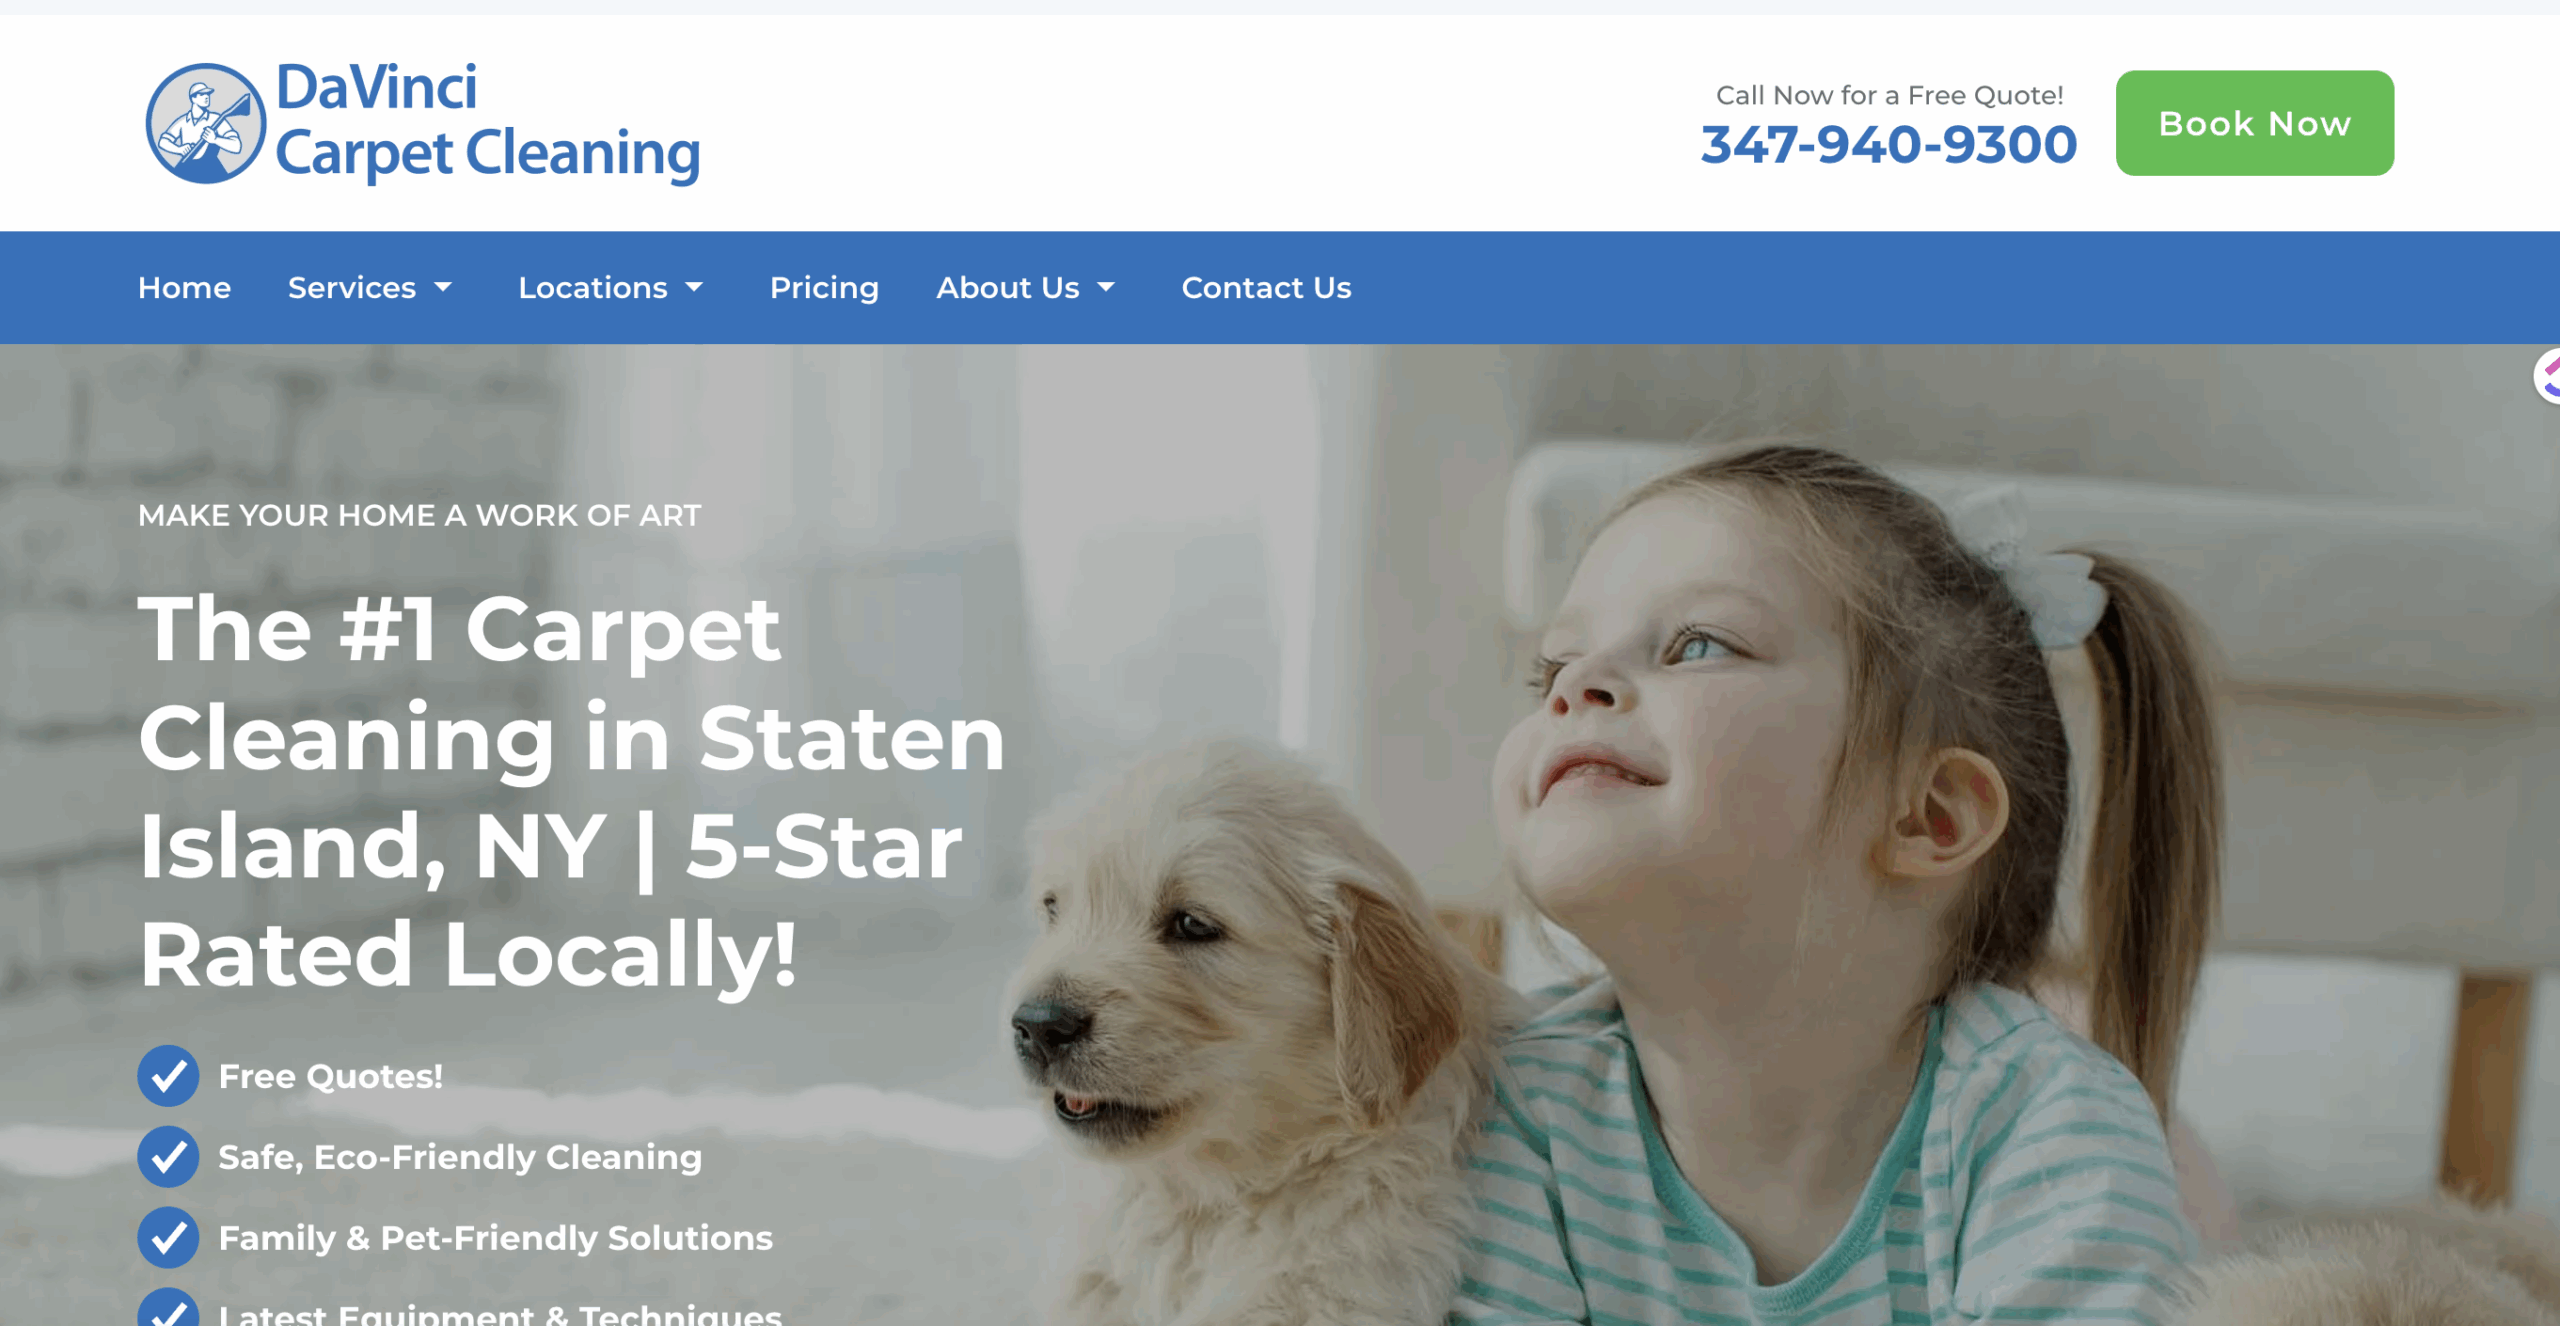
Task: Call the 347-940-9300 phone number link
Action: click(x=1889, y=144)
